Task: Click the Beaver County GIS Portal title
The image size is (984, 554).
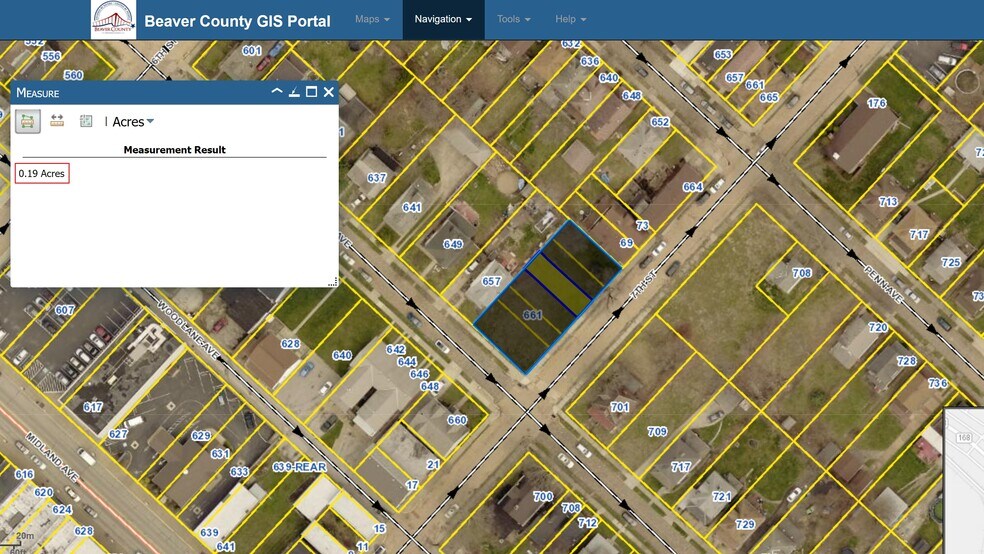Action: pos(237,21)
